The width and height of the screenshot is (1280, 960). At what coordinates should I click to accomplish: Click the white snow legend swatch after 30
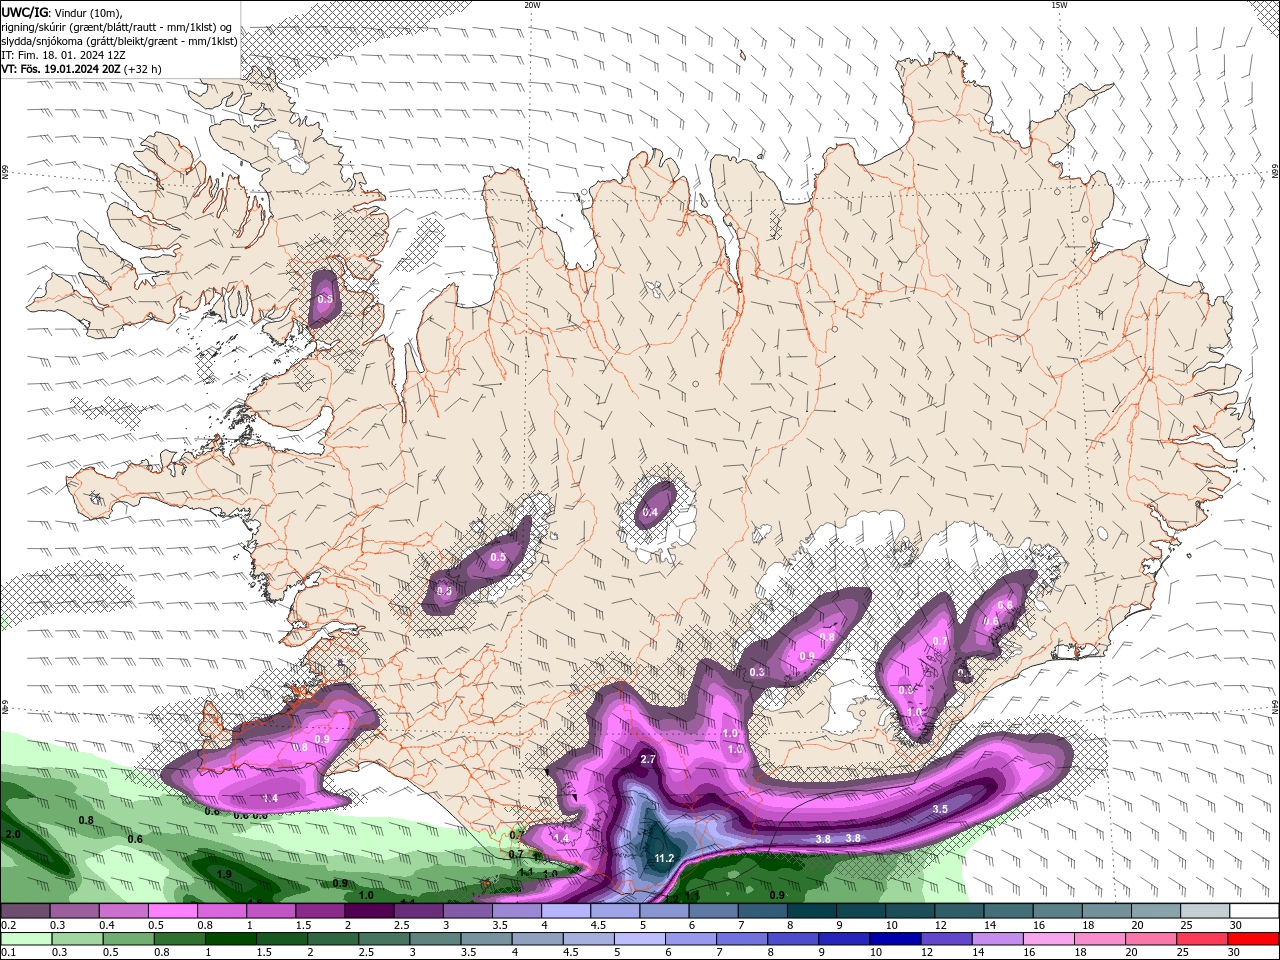[x=1254, y=911]
